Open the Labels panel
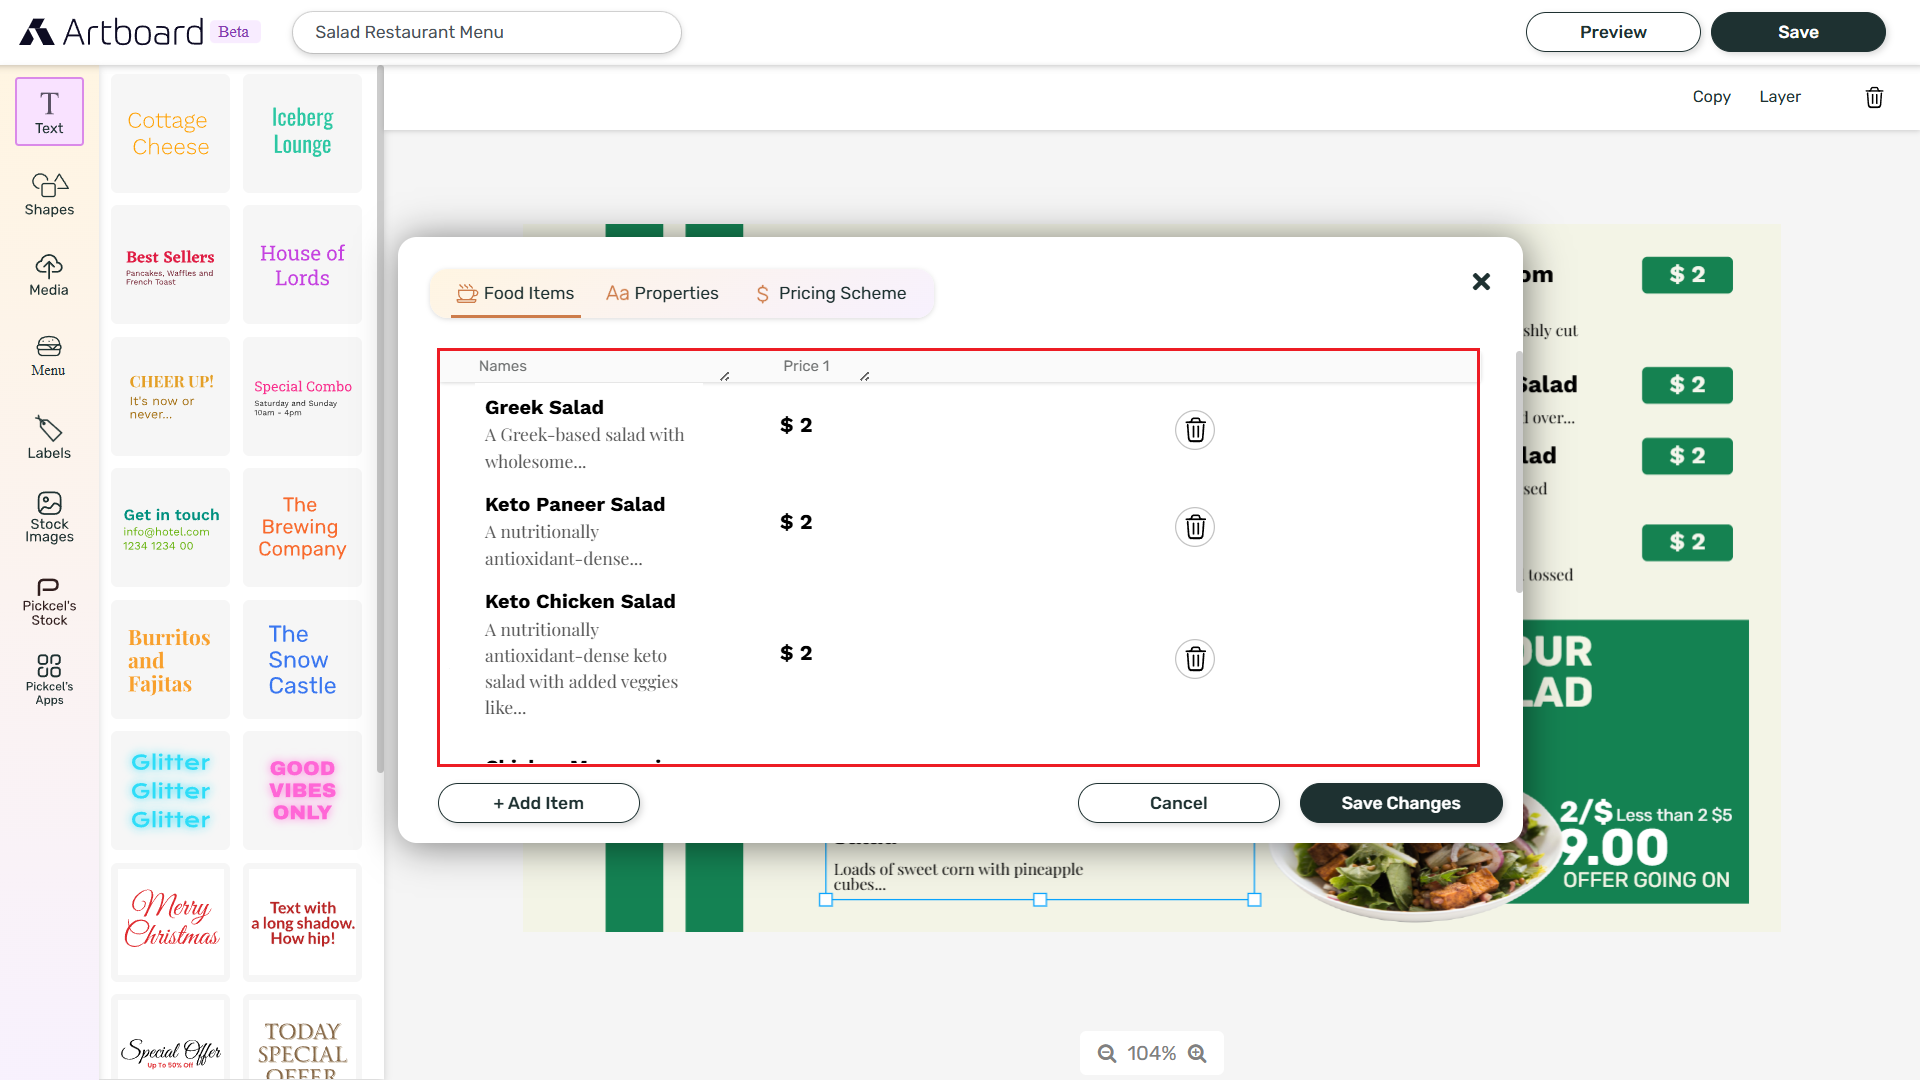Image resolution: width=1920 pixels, height=1080 pixels. tap(48, 437)
